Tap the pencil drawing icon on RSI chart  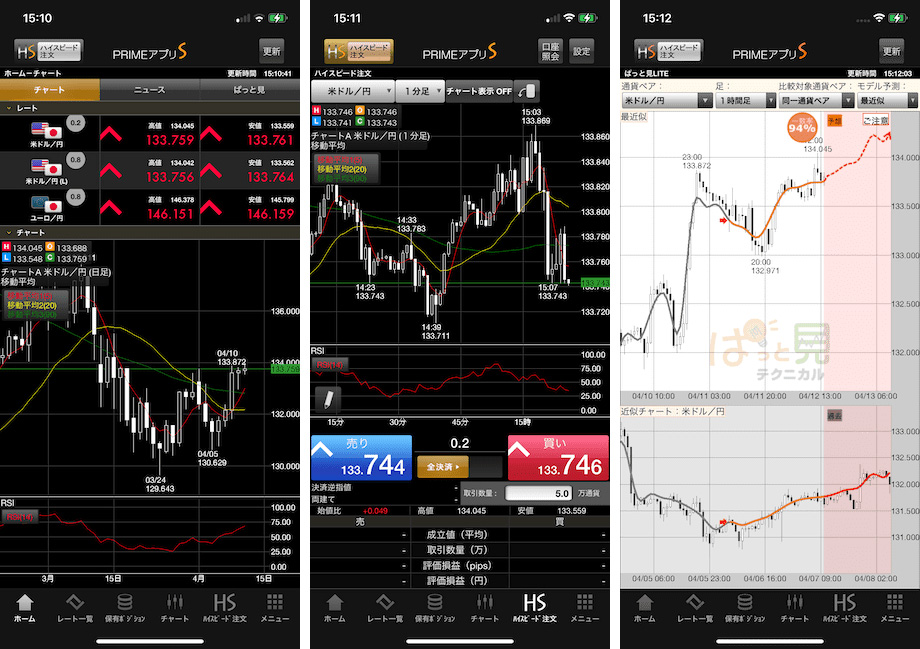(x=328, y=398)
